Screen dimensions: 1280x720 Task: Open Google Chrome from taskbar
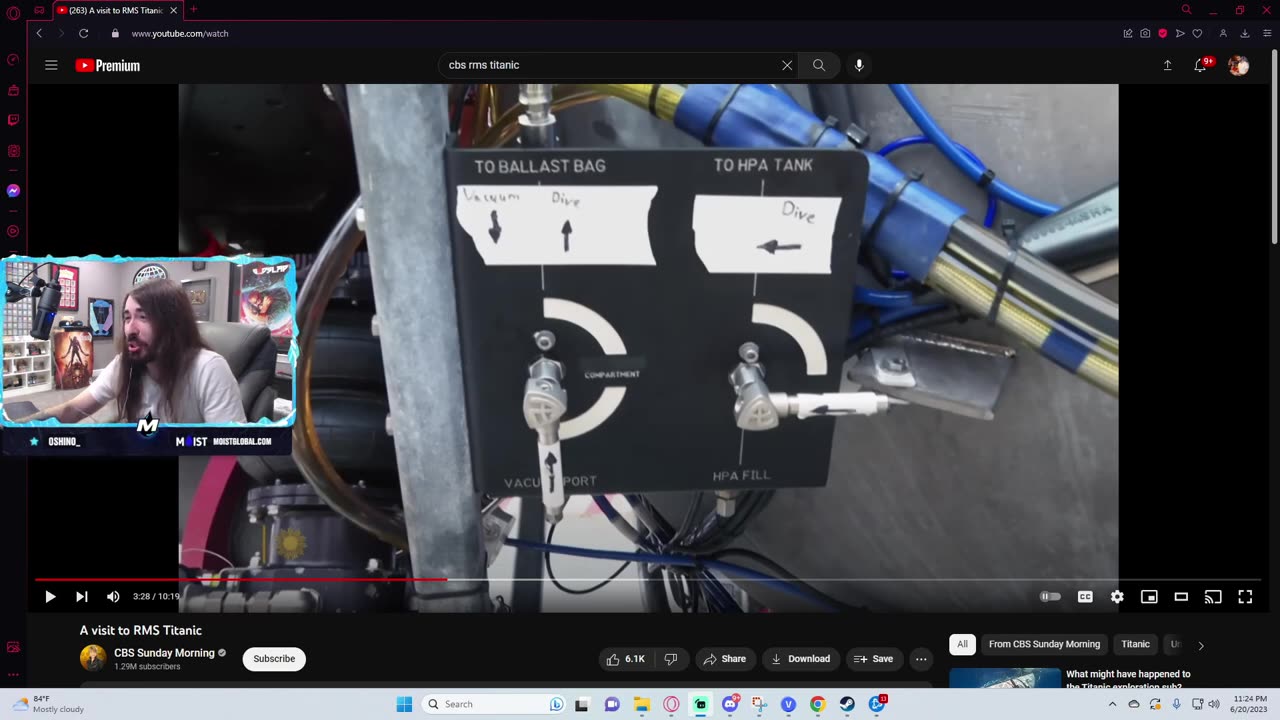click(x=817, y=704)
